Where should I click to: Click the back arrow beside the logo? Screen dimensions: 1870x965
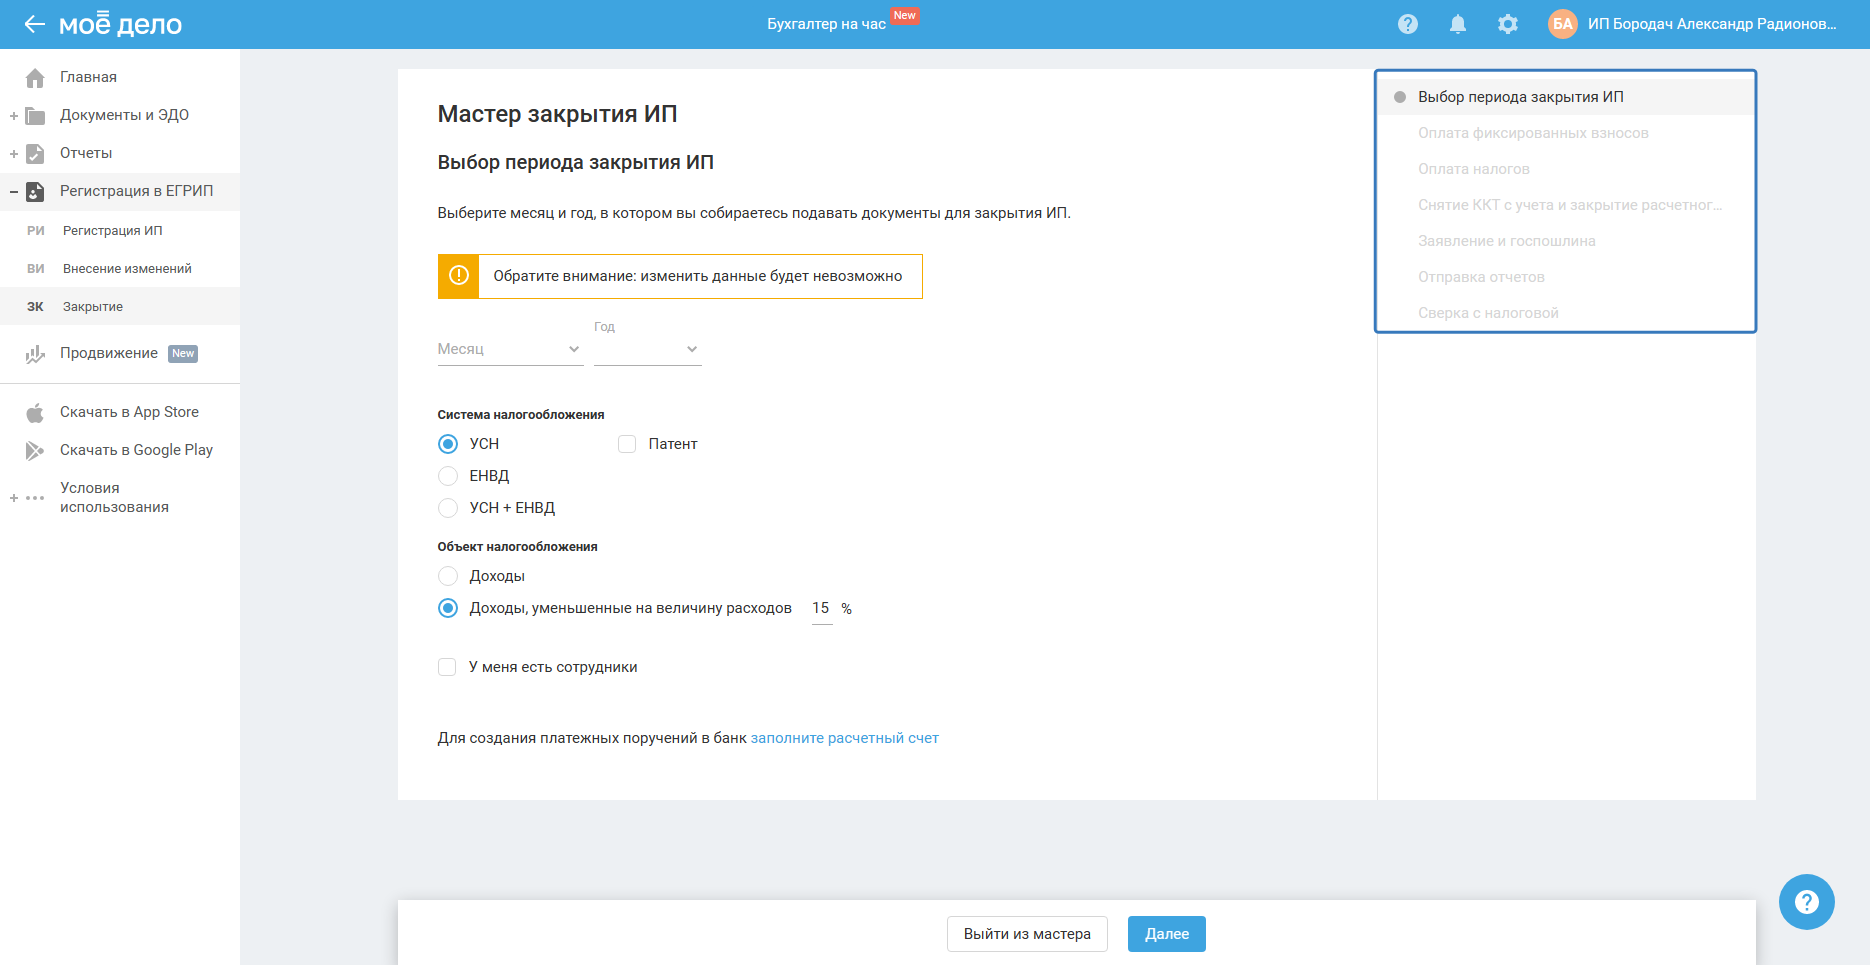point(35,24)
